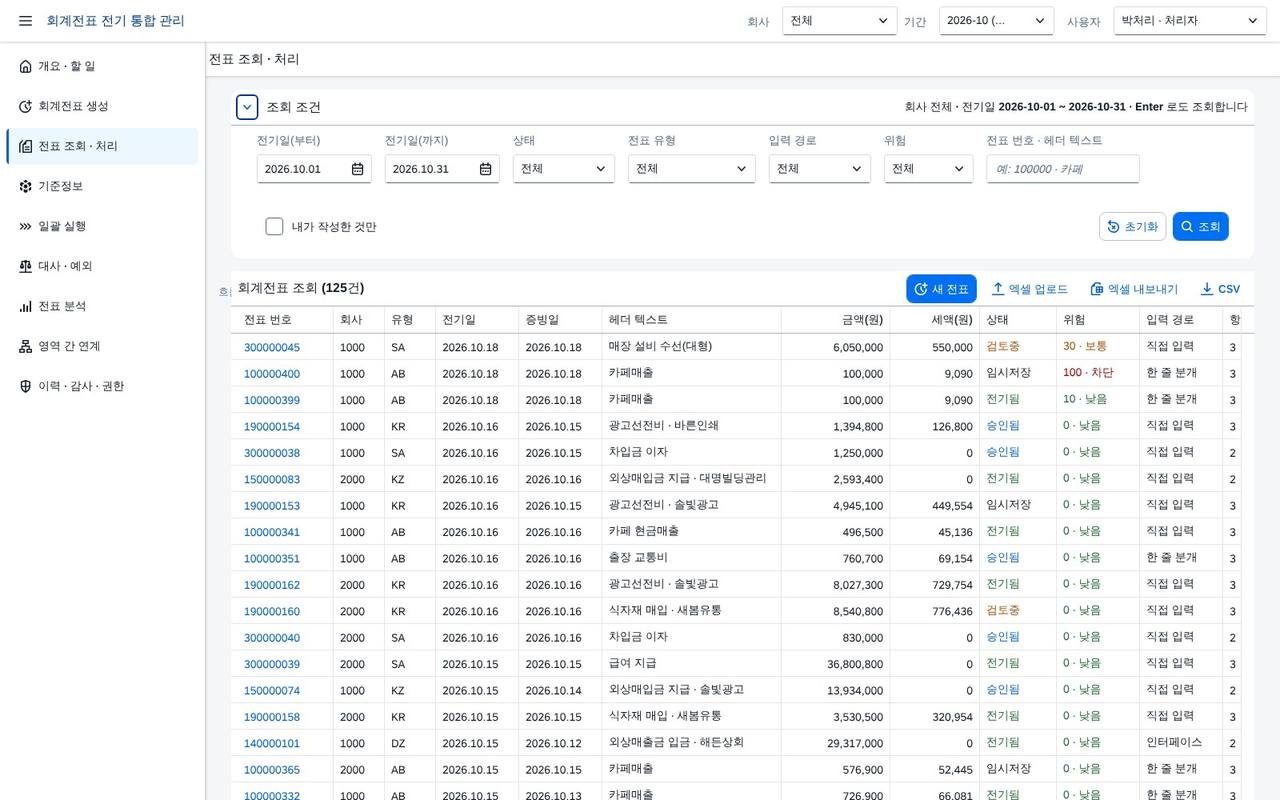Click the 전표 분석 bar chart icon
Viewport: 1280px width, 800px height.
[x=26, y=306]
